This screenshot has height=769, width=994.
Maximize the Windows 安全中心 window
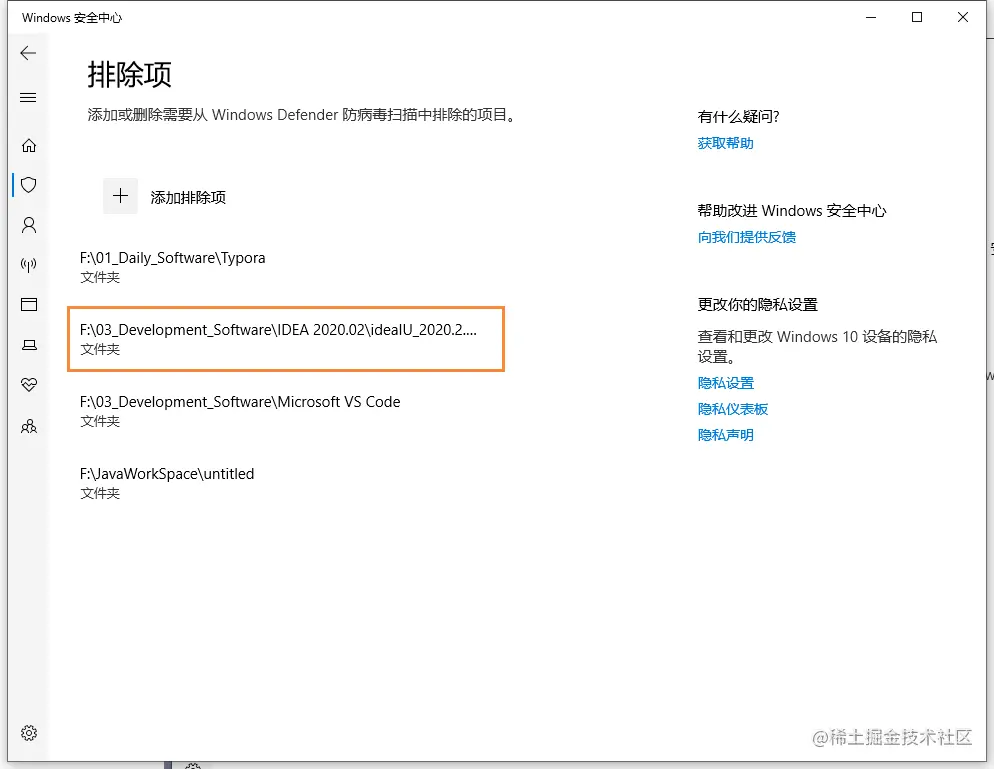coord(917,17)
